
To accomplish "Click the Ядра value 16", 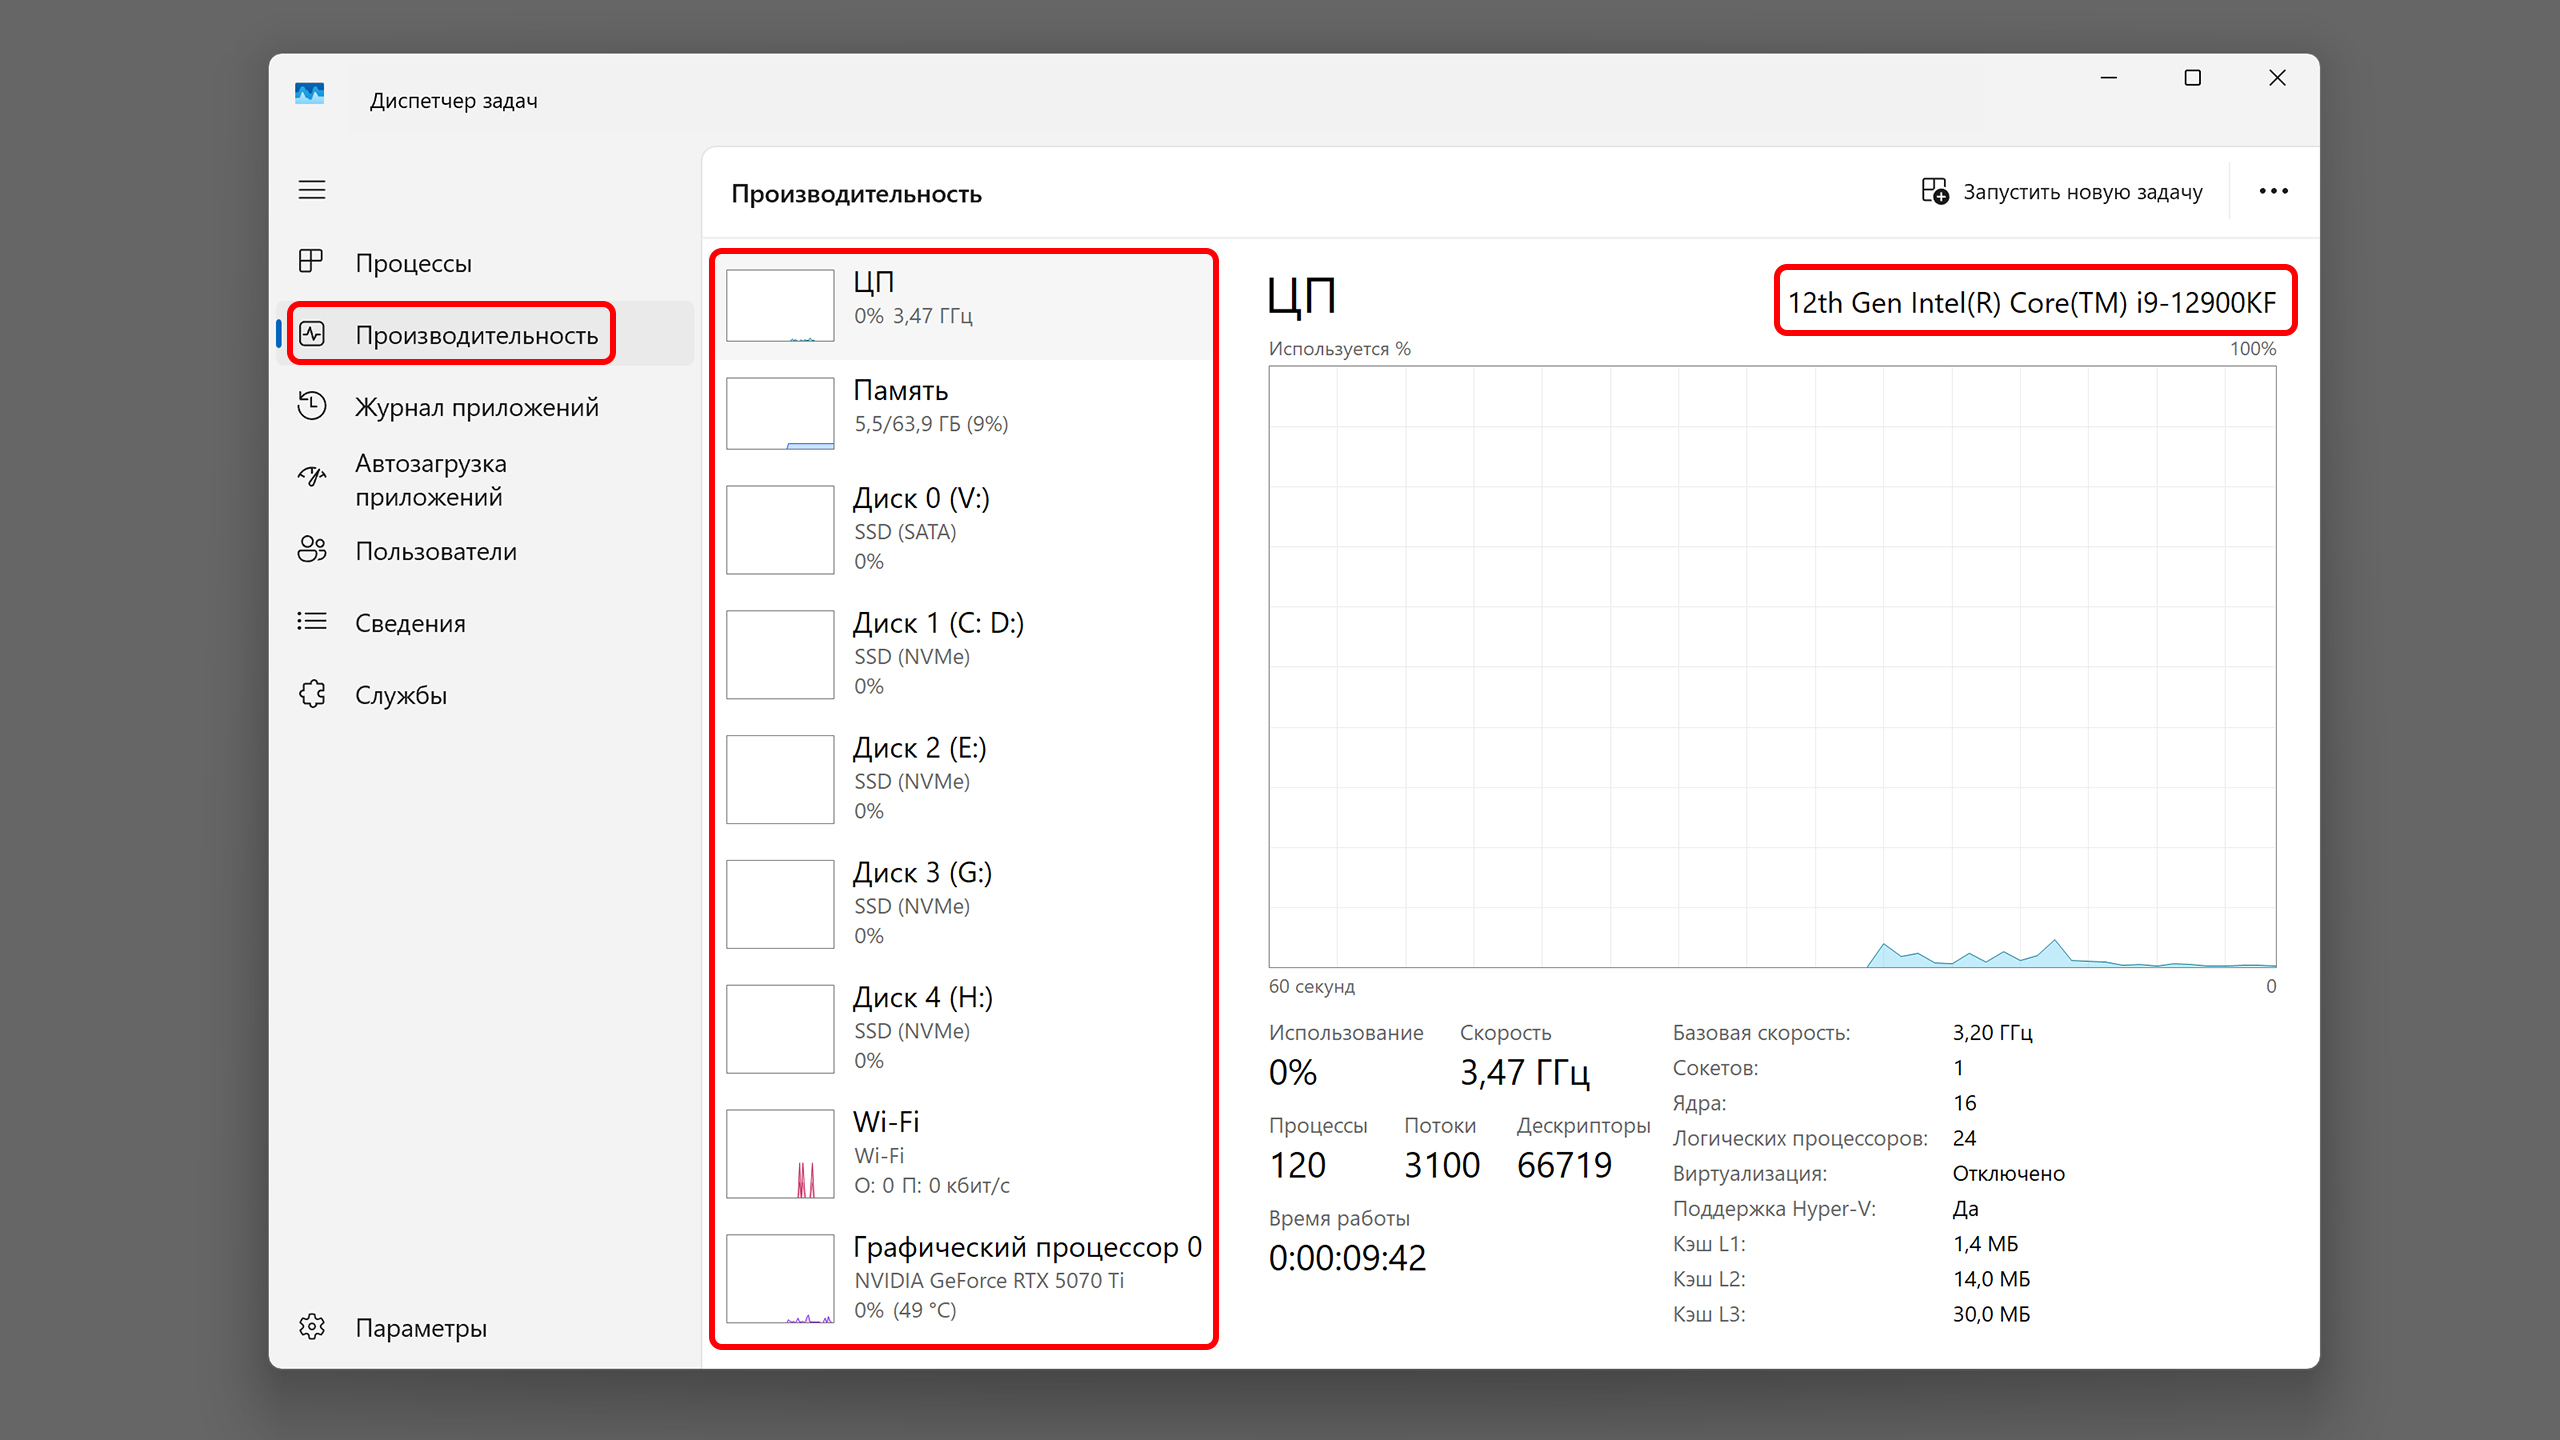I will tap(1964, 1103).
